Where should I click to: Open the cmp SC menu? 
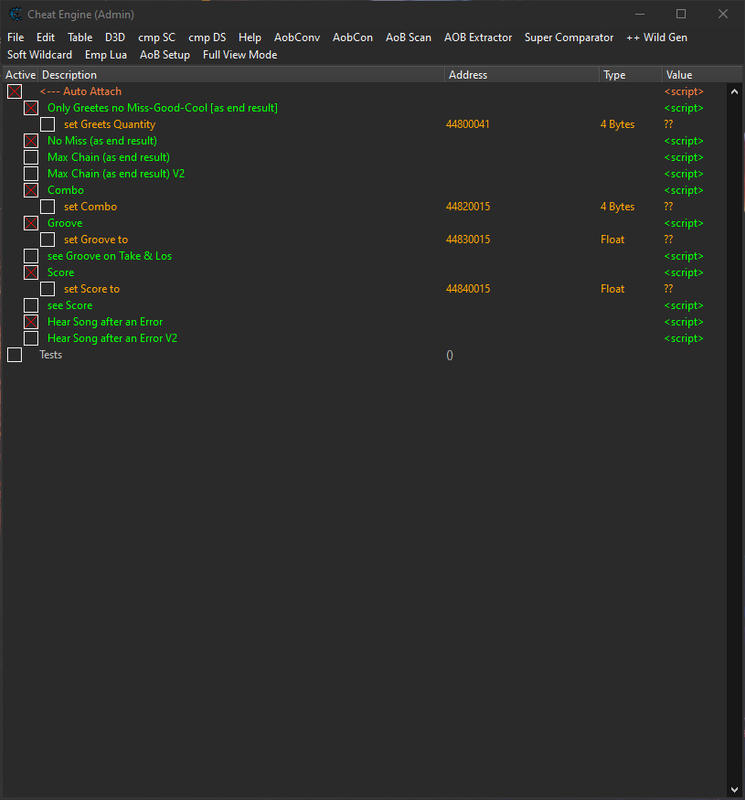click(x=157, y=37)
